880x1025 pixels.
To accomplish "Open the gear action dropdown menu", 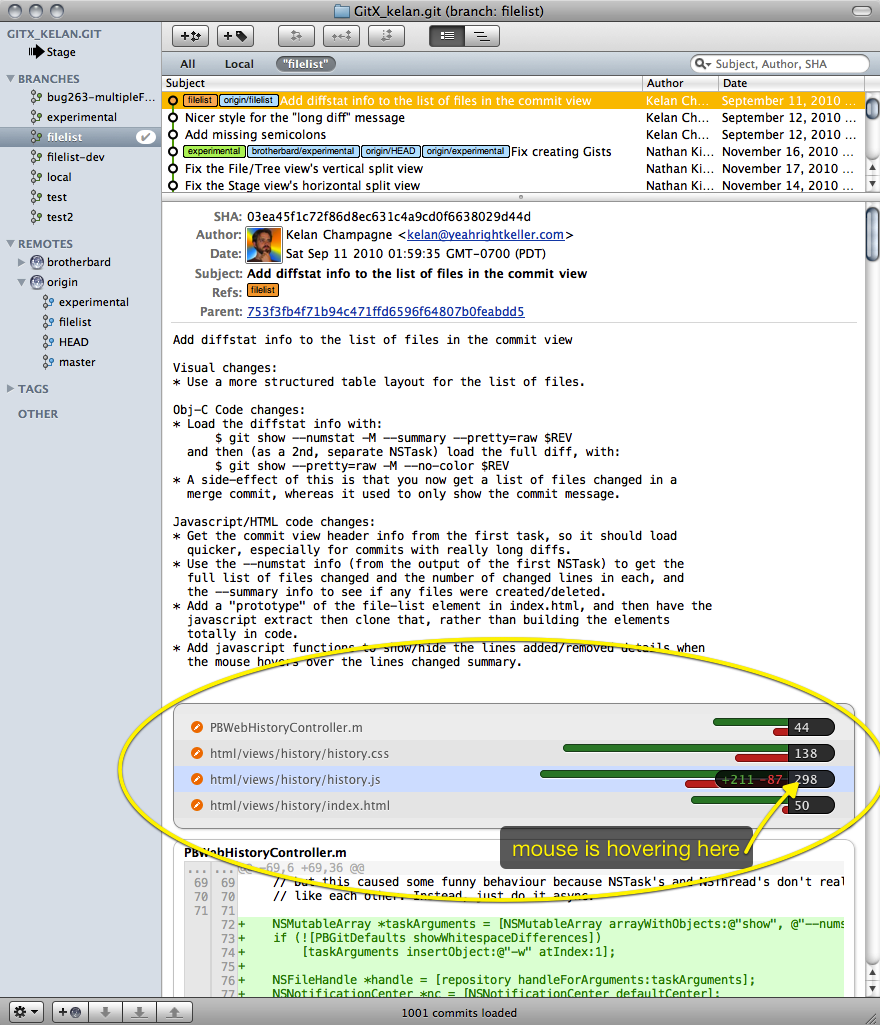I will point(26,1012).
